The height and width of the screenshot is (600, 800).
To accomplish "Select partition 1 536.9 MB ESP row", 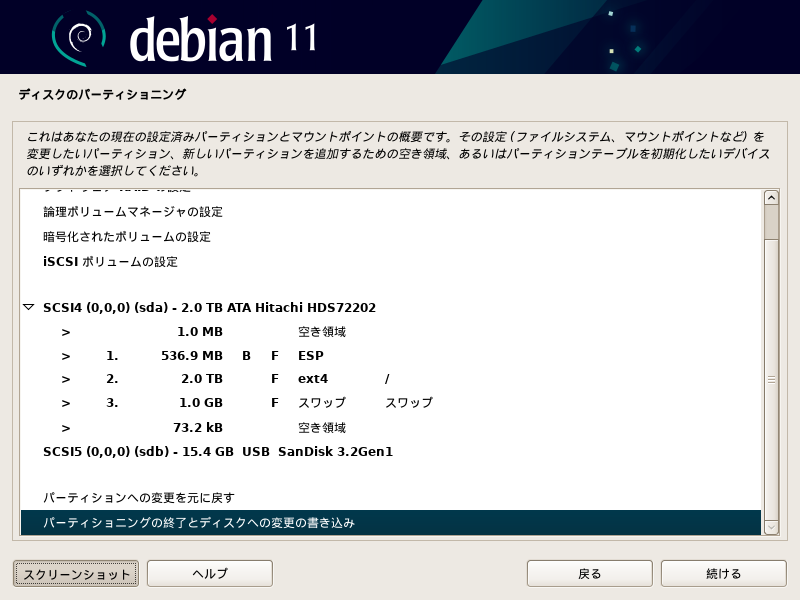I will point(391,356).
